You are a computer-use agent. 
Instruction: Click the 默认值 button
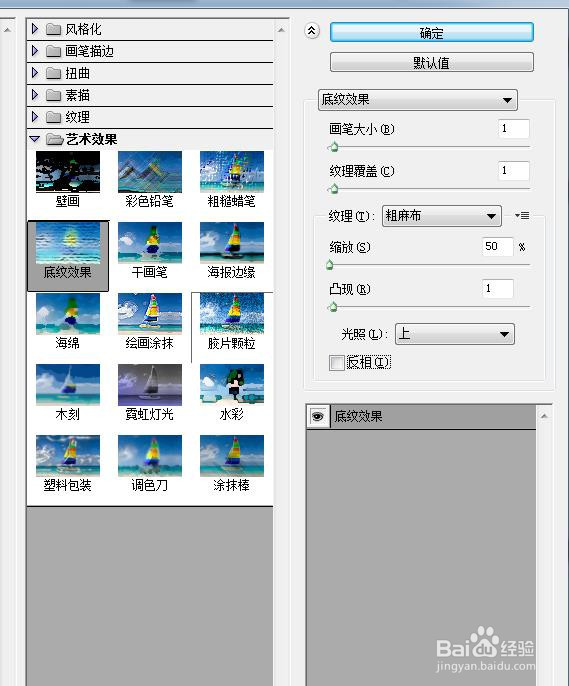click(x=432, y=63)
